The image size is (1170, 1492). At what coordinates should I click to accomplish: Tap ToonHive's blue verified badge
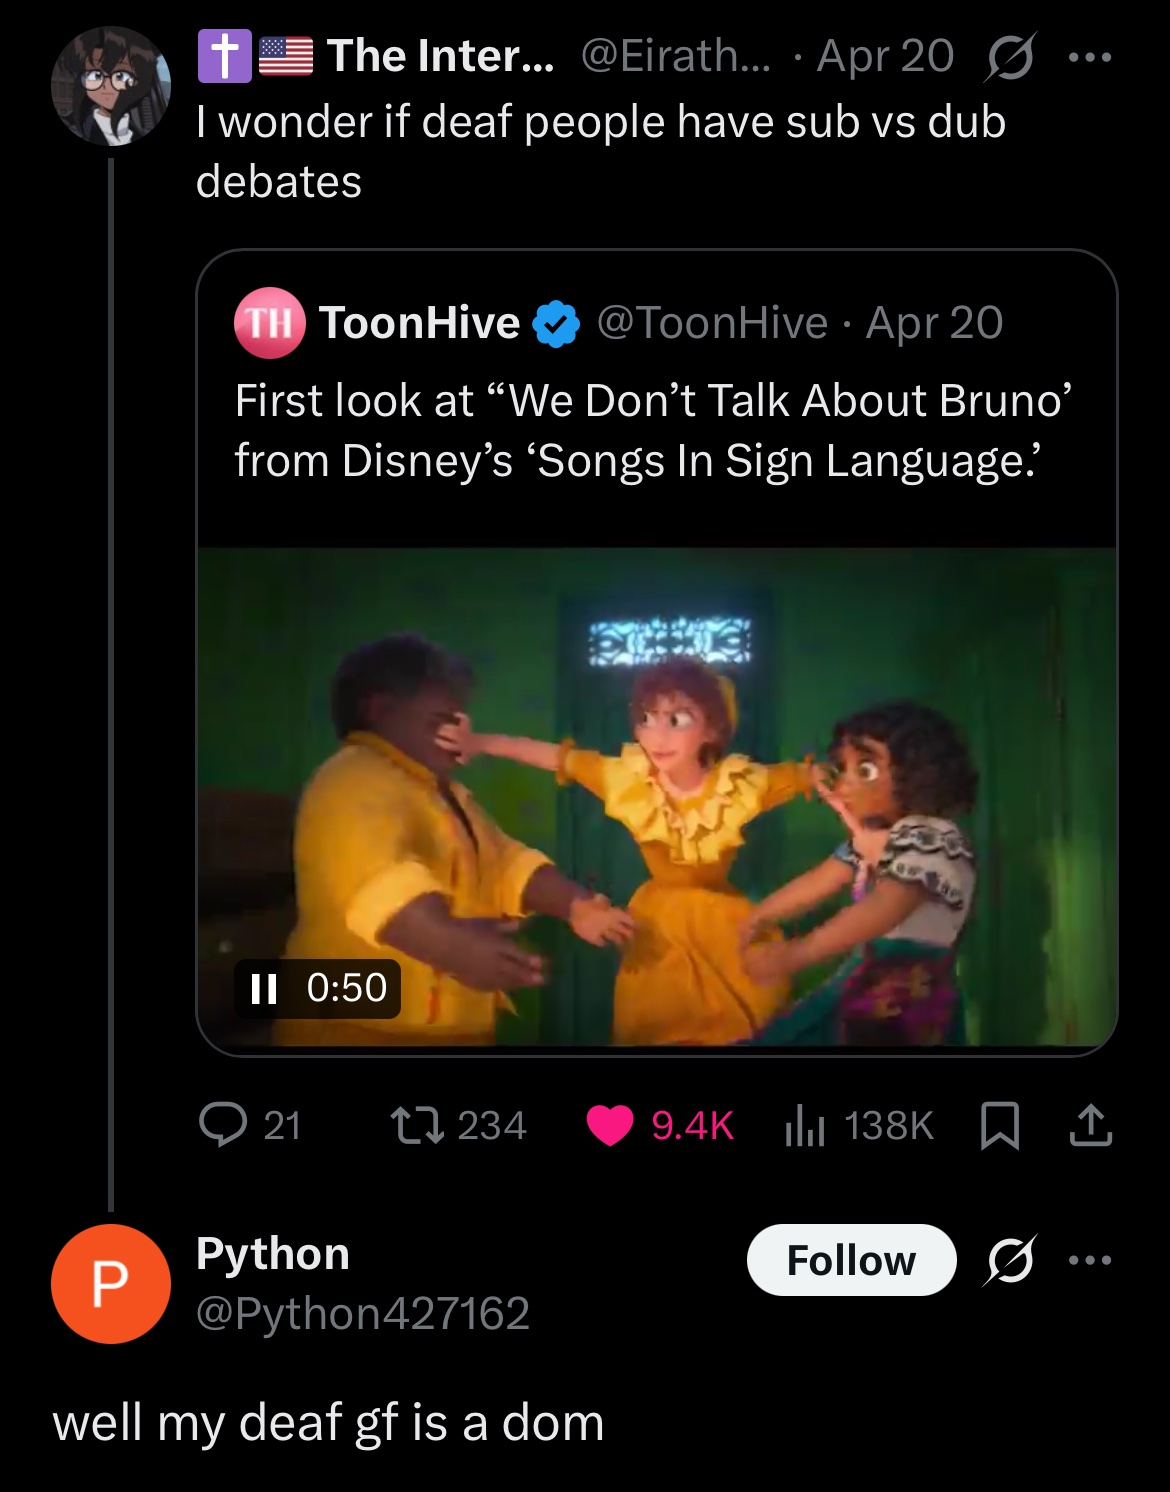tap(556, 325)
